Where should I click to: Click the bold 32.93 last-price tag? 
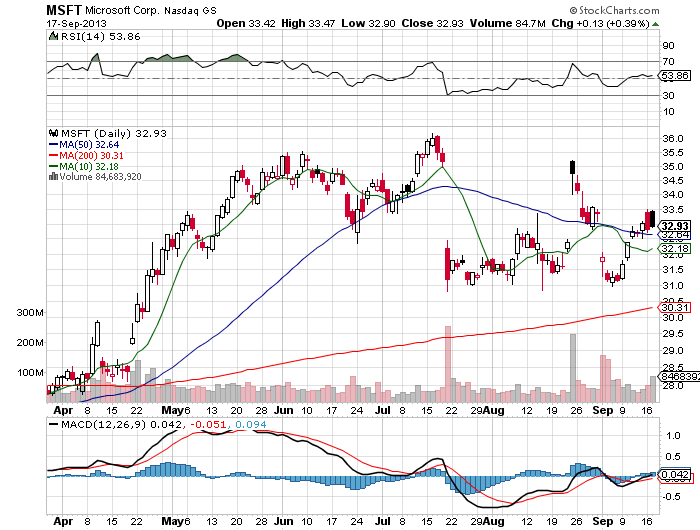[x=675, y=225]
